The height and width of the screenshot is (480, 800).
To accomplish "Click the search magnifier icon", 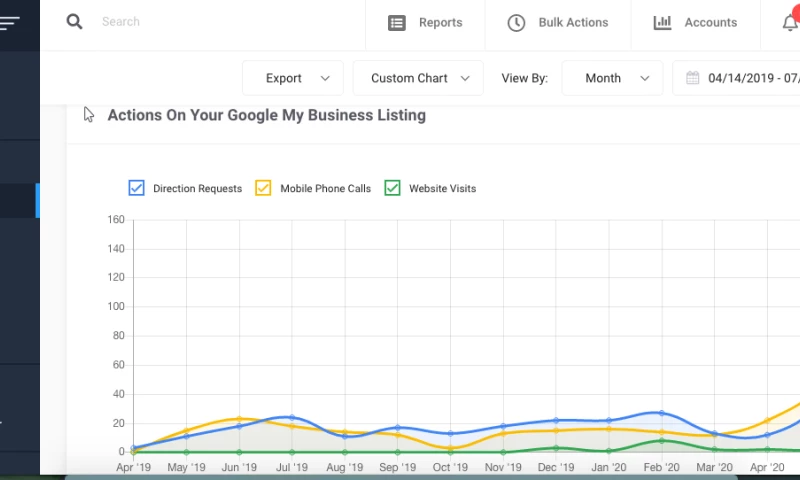I will click(x=75, y=22).
